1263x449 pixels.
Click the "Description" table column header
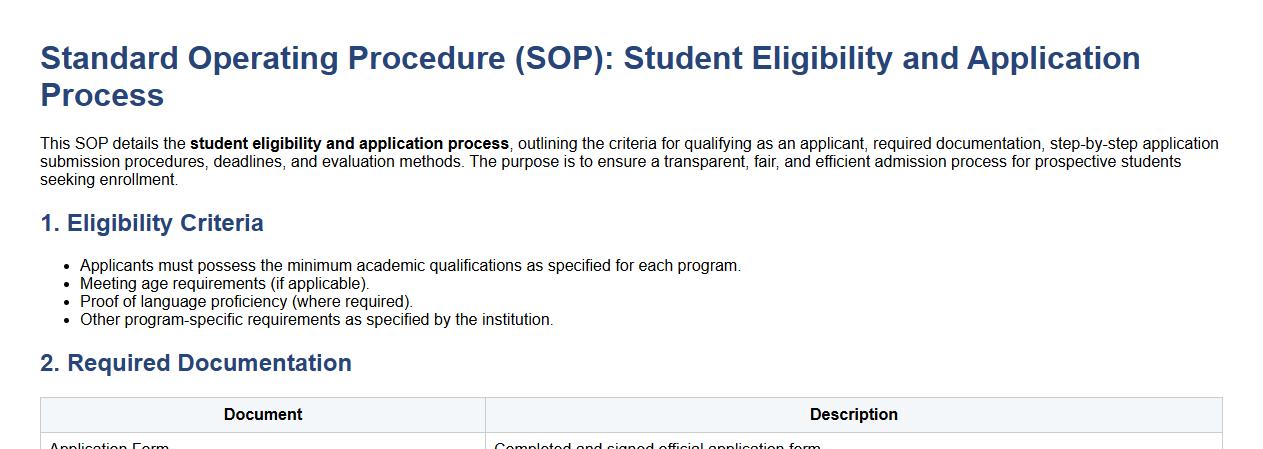pos(853,415)
